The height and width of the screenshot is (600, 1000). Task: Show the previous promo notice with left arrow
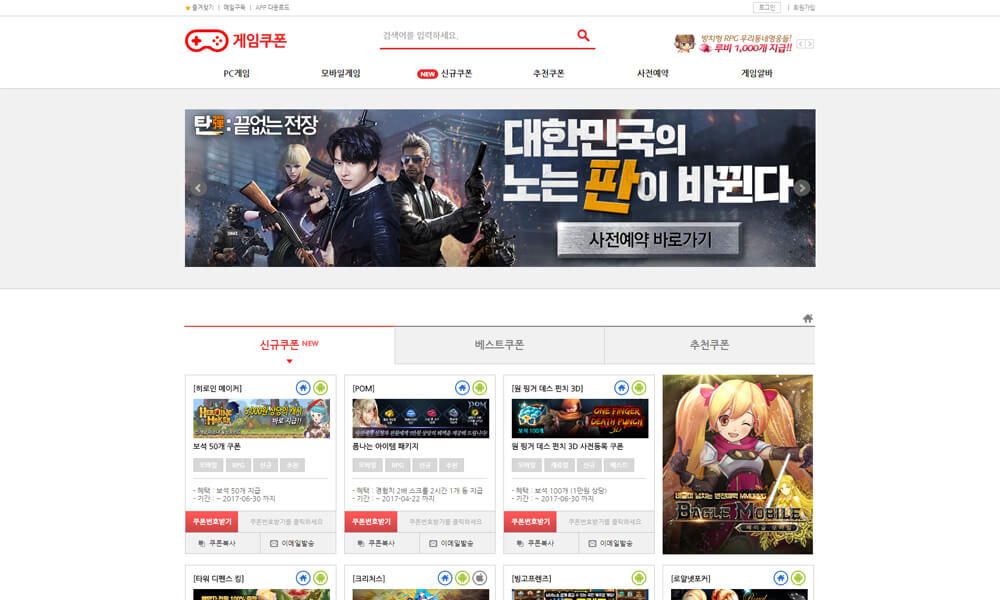[800, 44]
